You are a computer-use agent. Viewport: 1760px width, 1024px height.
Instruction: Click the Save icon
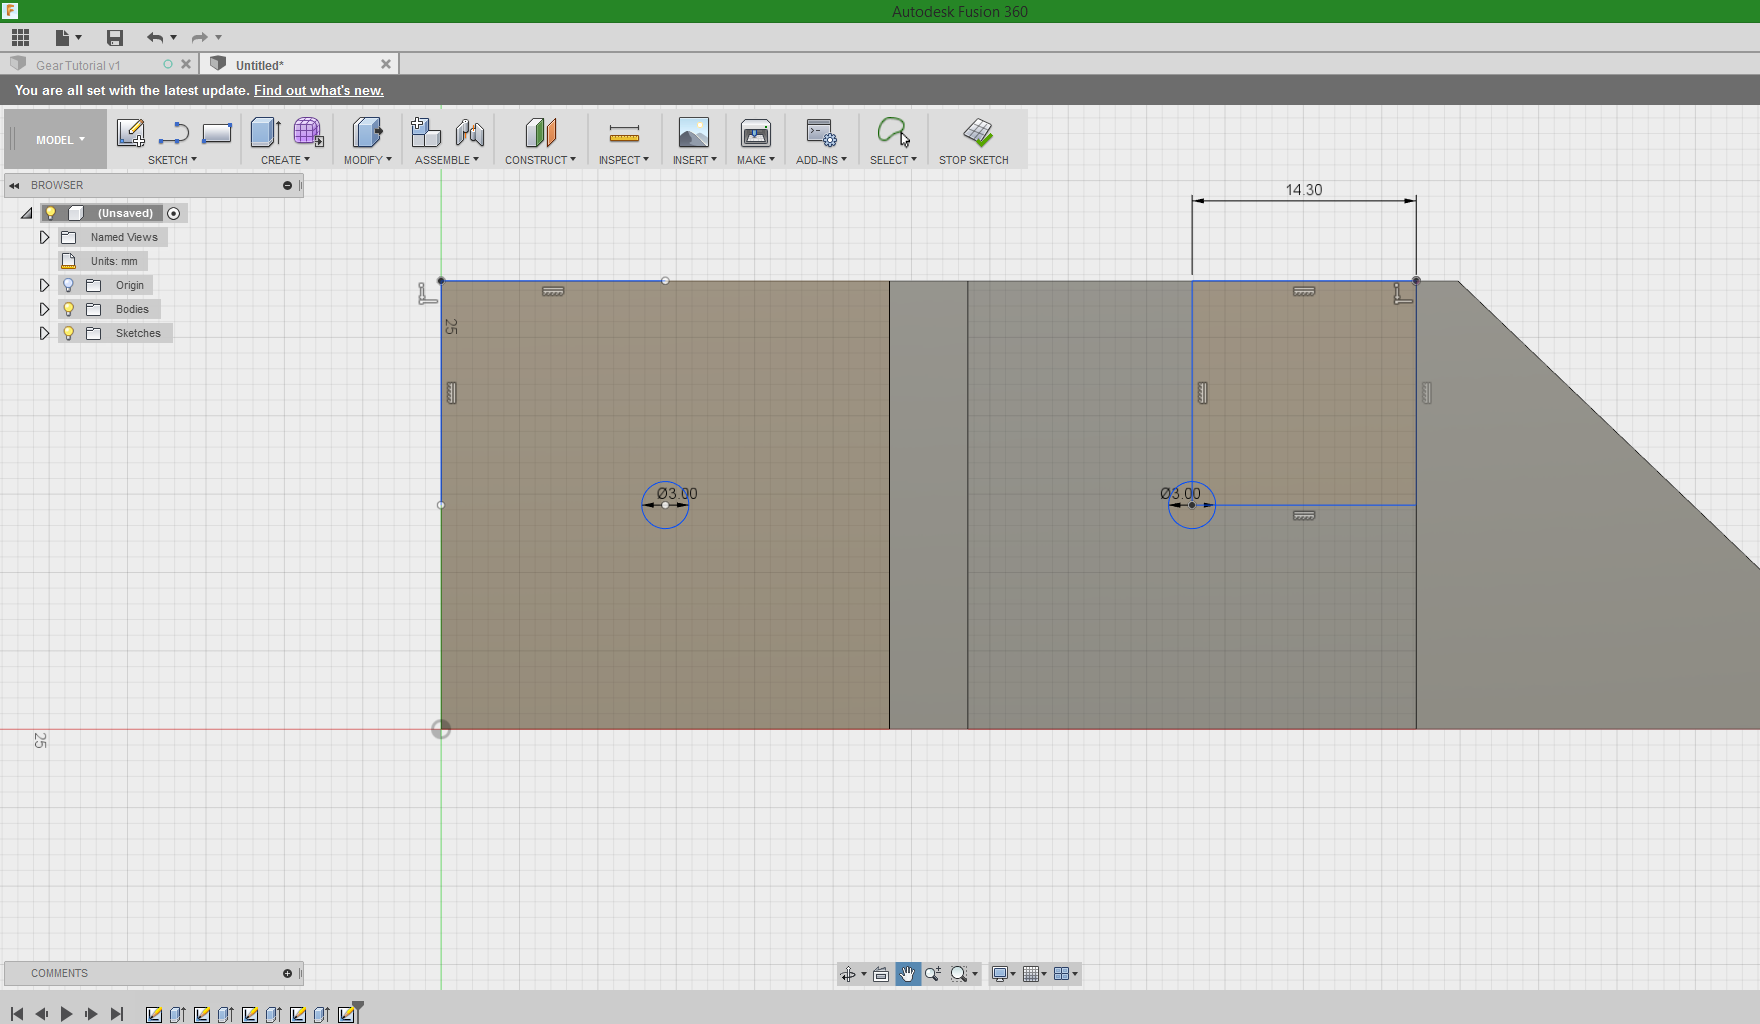115,38
